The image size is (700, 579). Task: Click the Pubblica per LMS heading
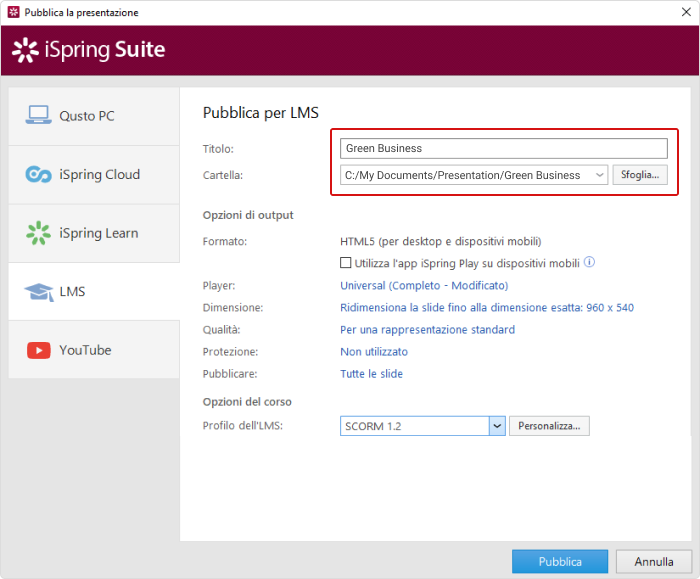261,113
